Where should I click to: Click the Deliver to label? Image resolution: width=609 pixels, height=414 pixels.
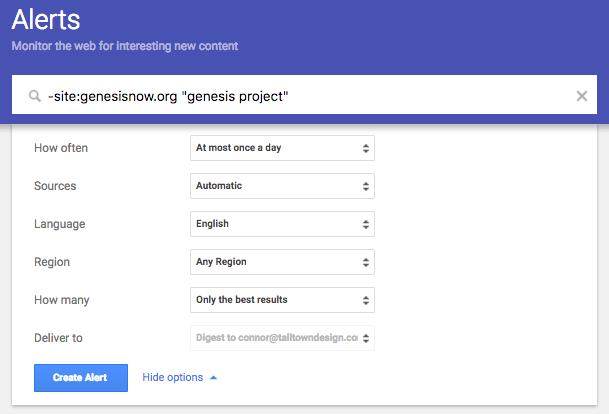pos(58,338)
